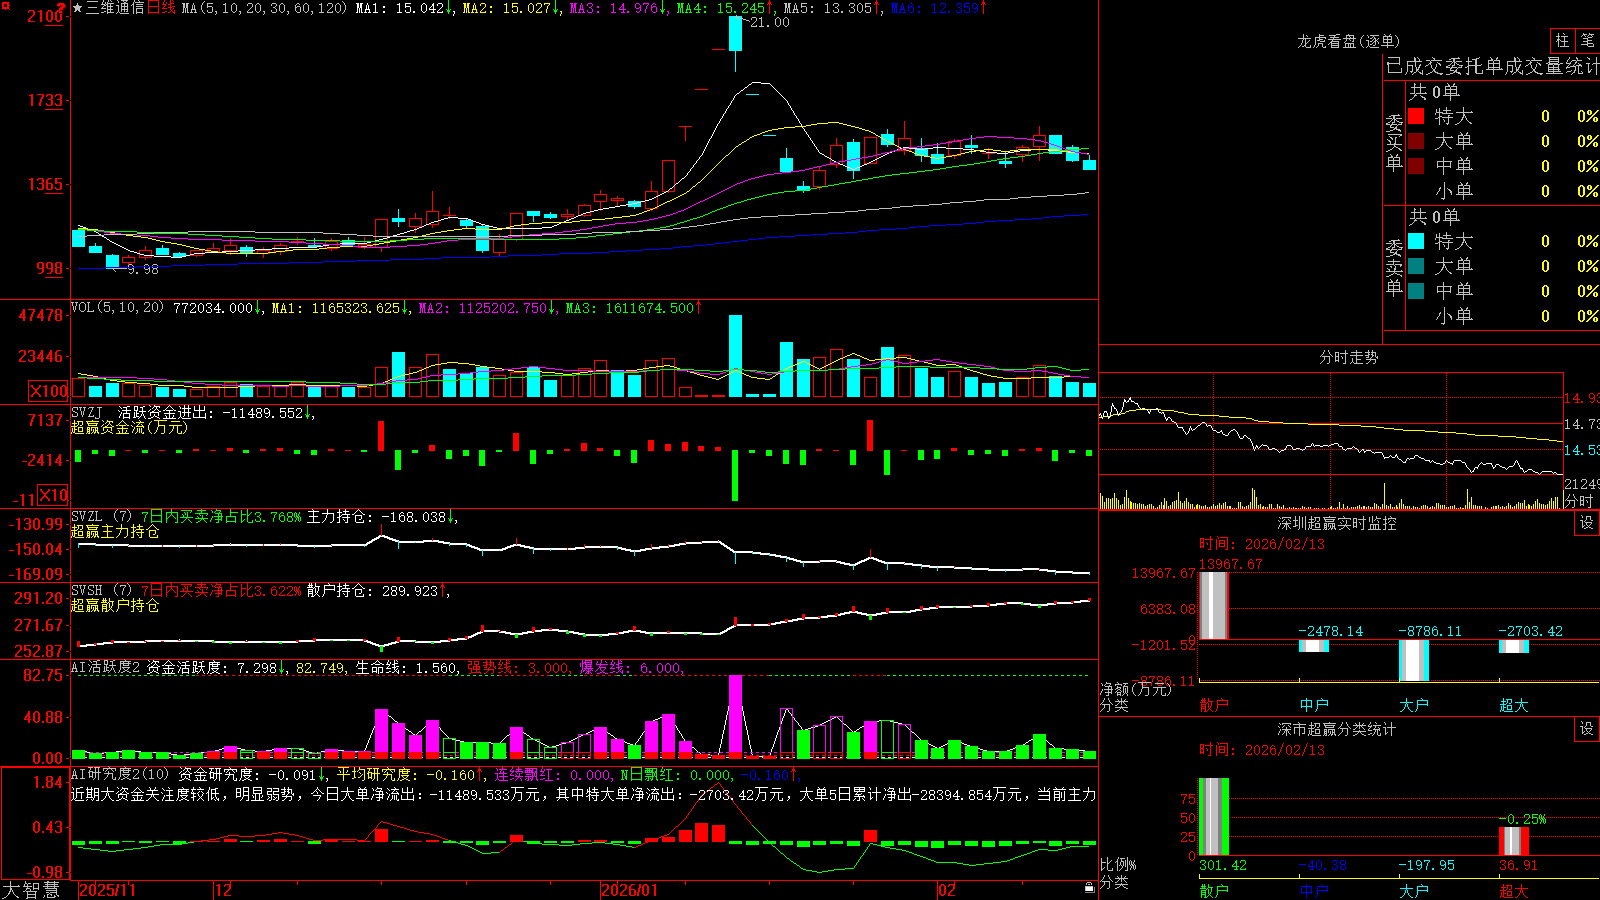Open 设 settings of 深市超赢分类统计 panel
Image resolution: width=1600 pixels, height=900 pixels.
[x=1587, y=729]
